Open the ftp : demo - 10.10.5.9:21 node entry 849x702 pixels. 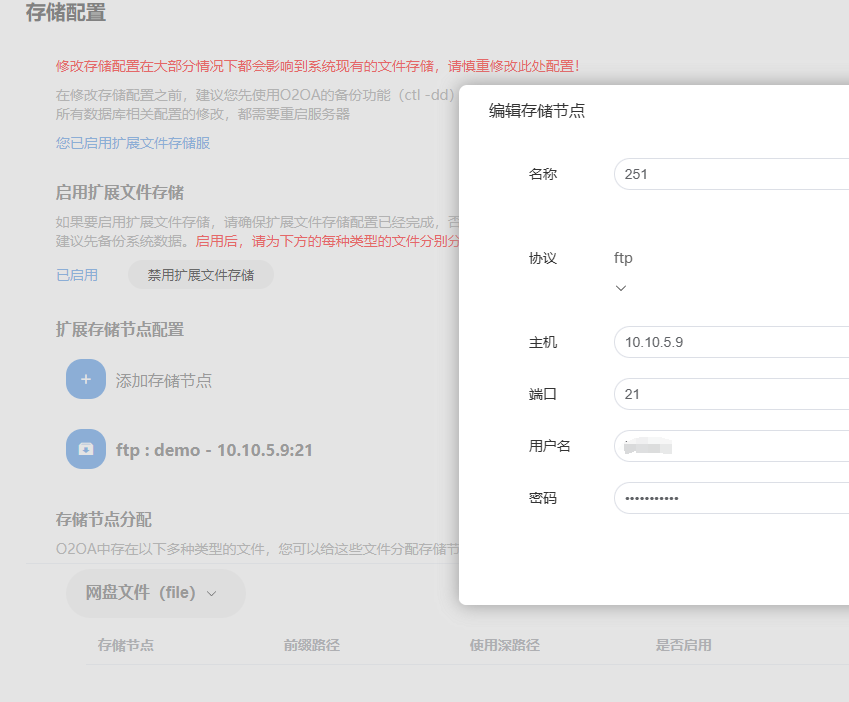[x=214, y=450]
